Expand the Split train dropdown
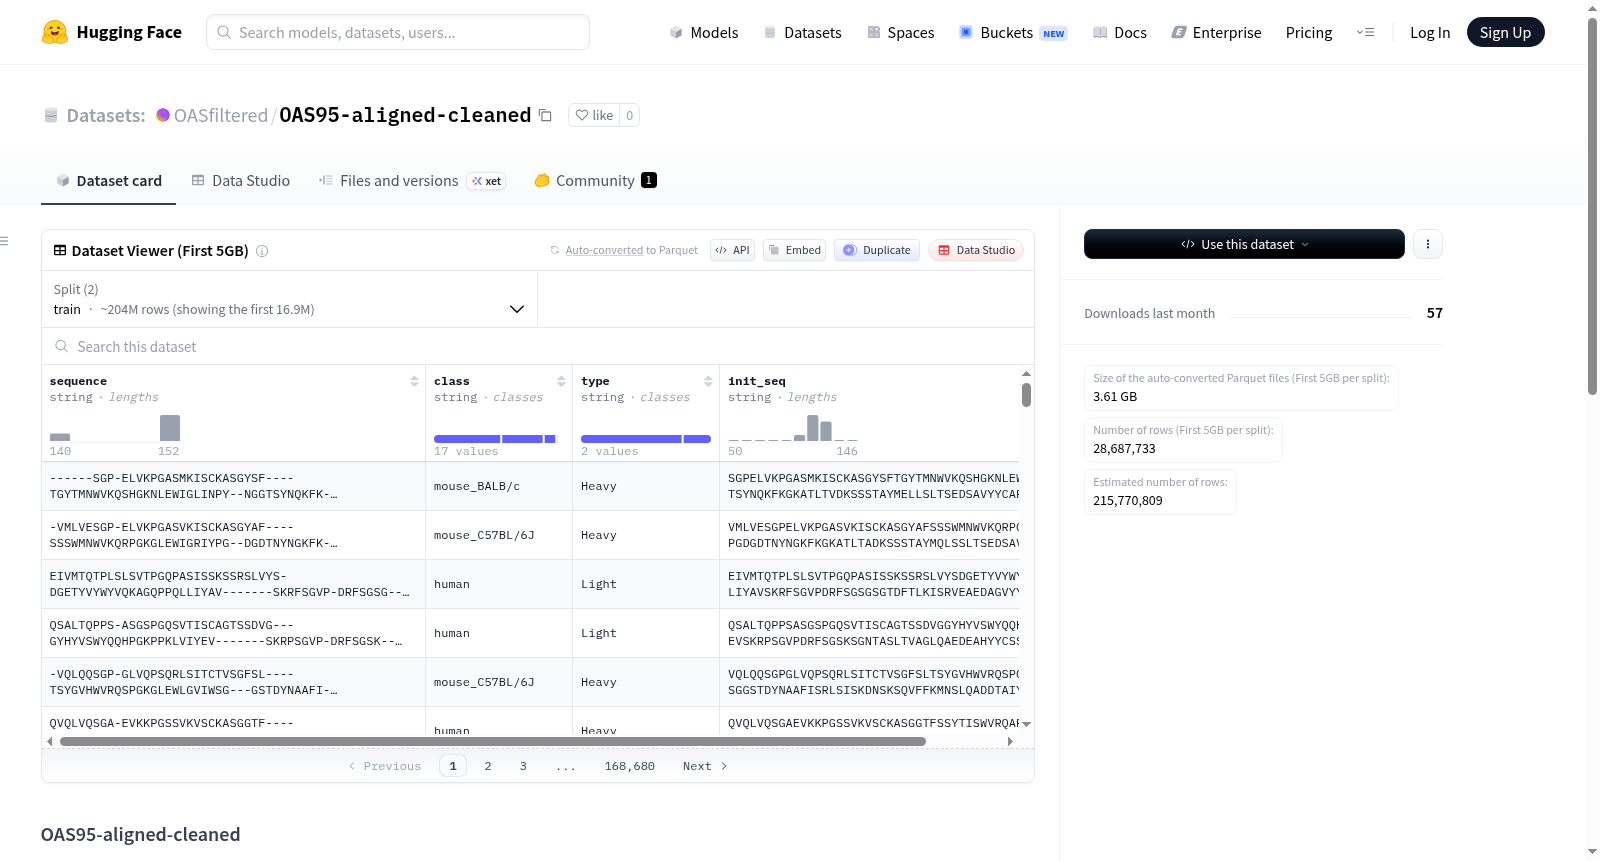The image size is (1600, 861). (x=289, y=299)
